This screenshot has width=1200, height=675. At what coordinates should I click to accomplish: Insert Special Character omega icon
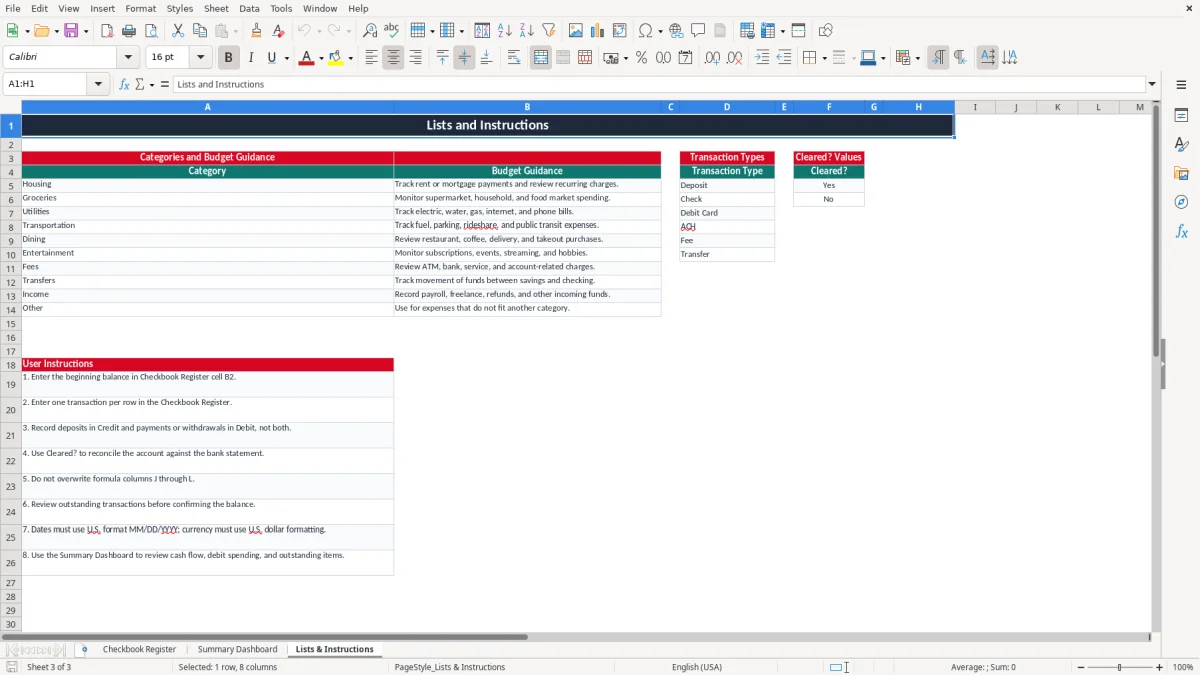point(645,31)
